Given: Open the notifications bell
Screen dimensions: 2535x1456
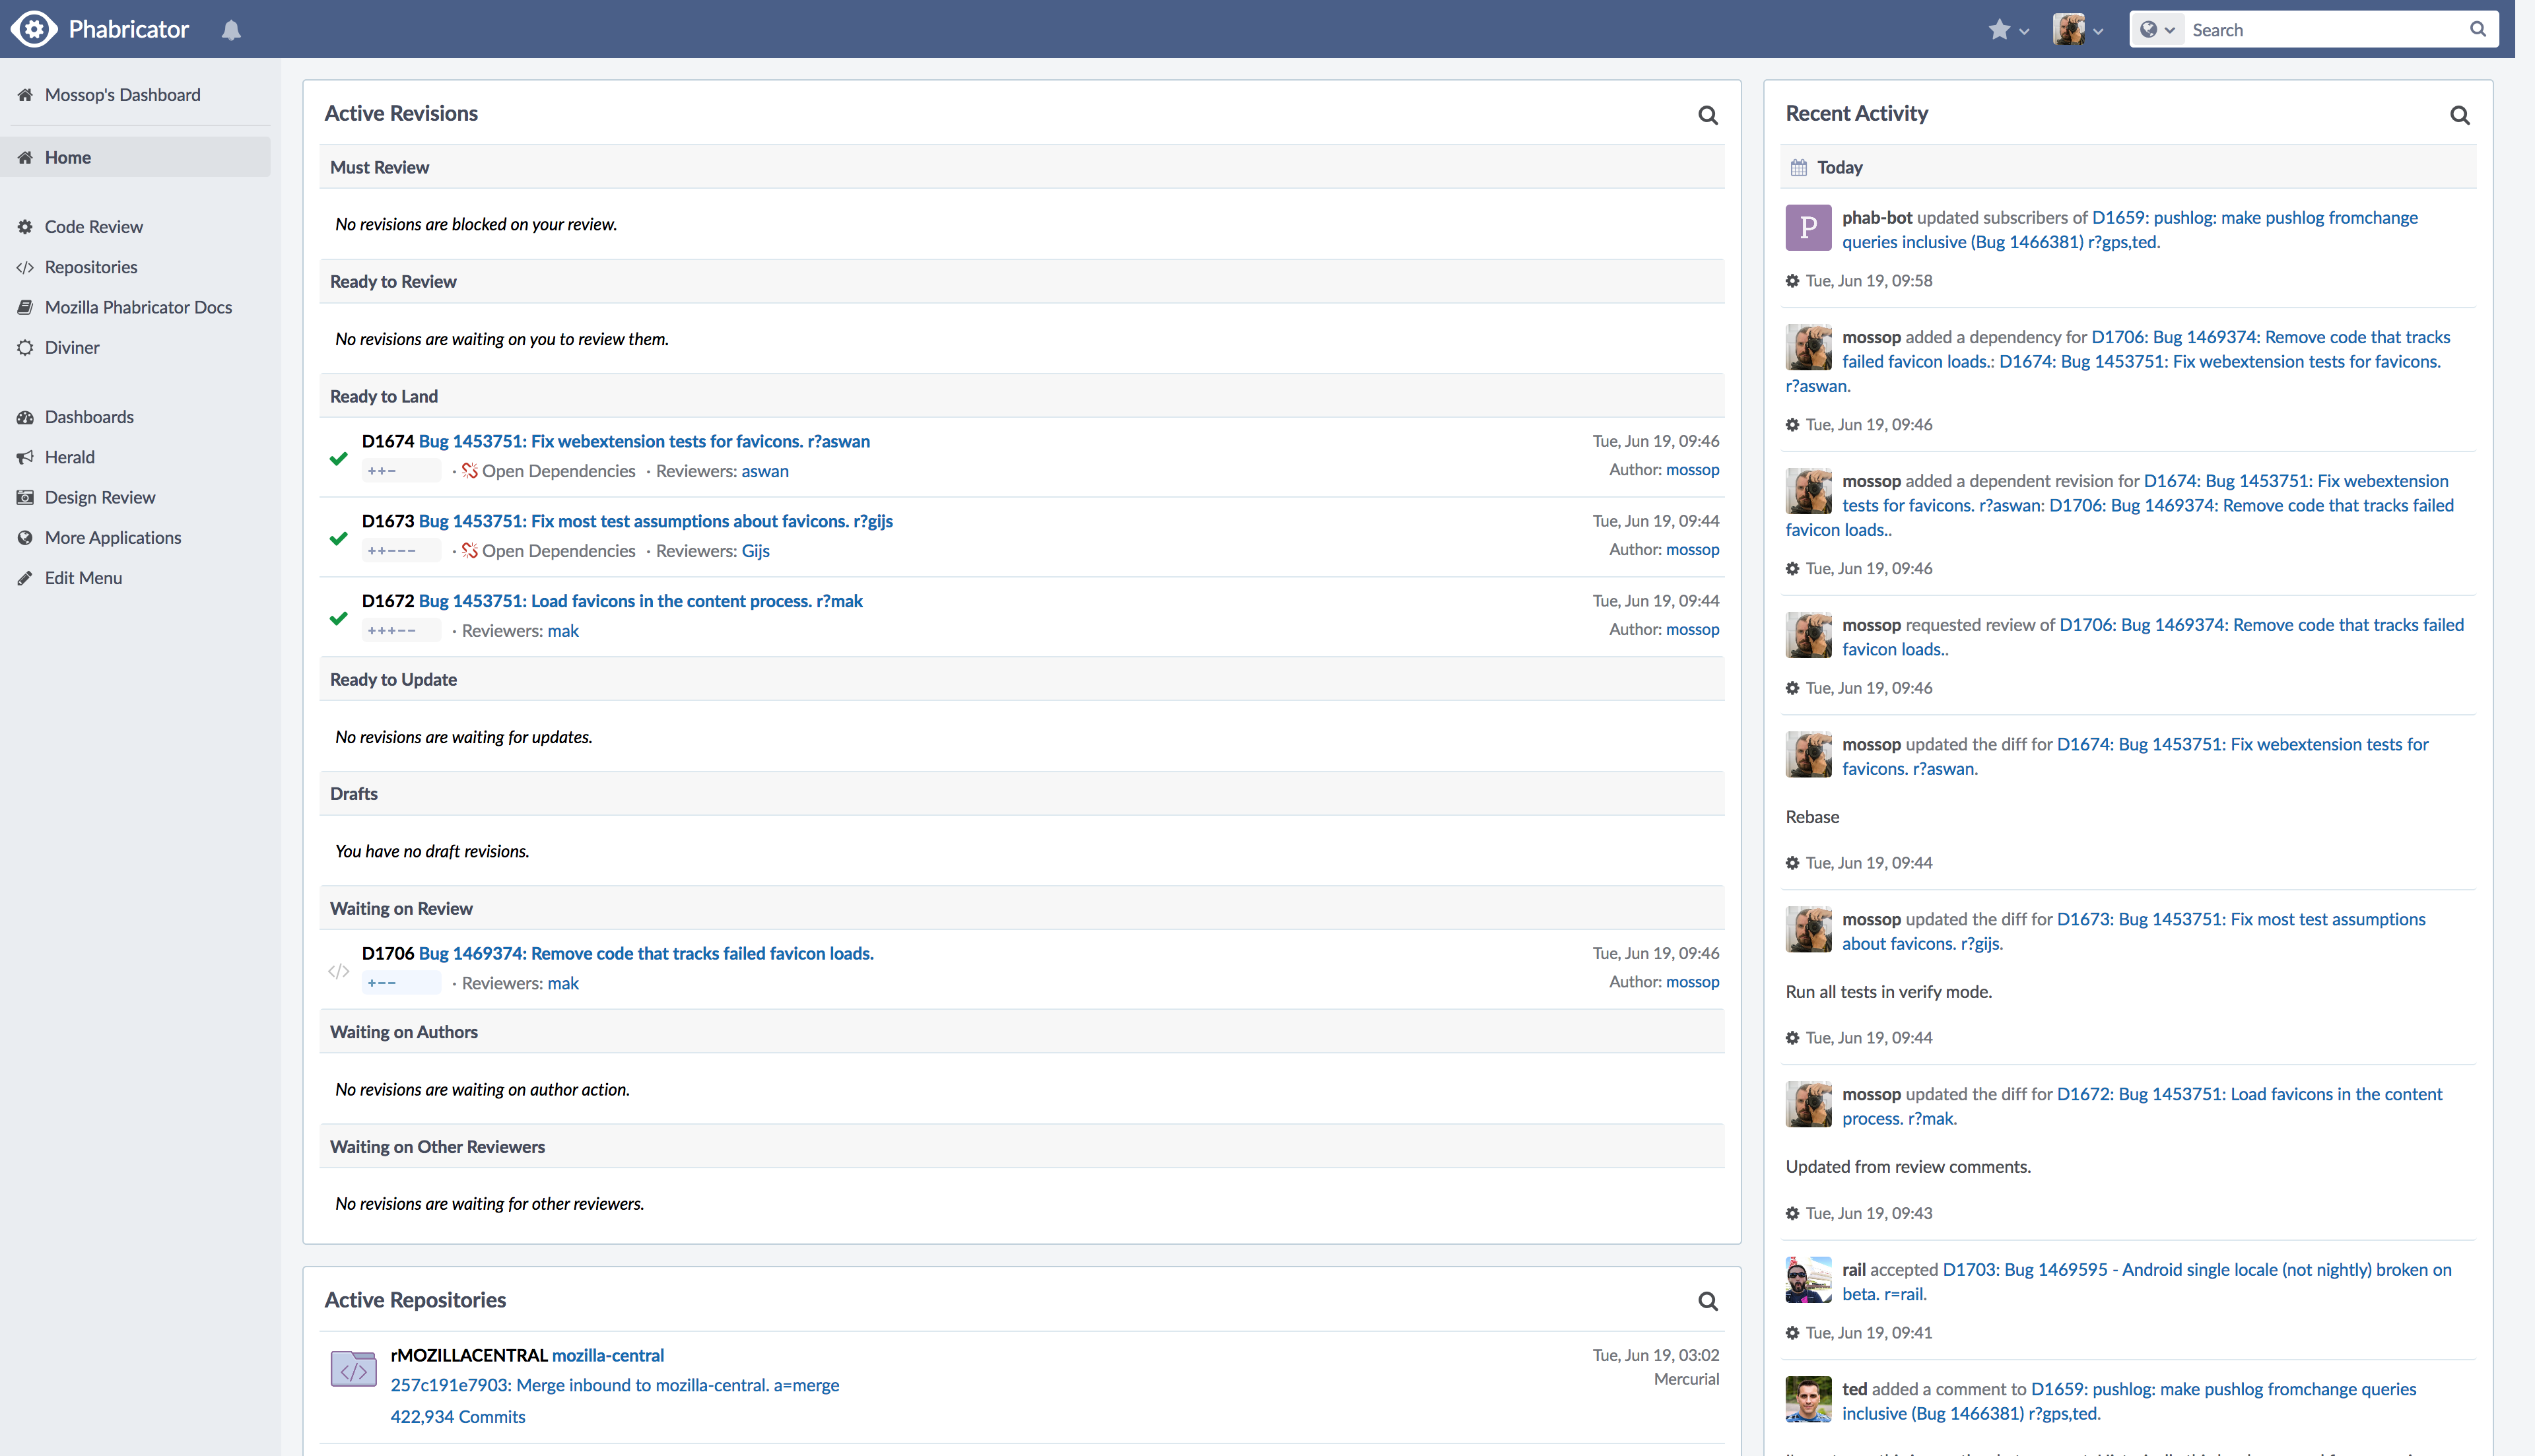Looking at the screenshot, I should coord(231,30).
